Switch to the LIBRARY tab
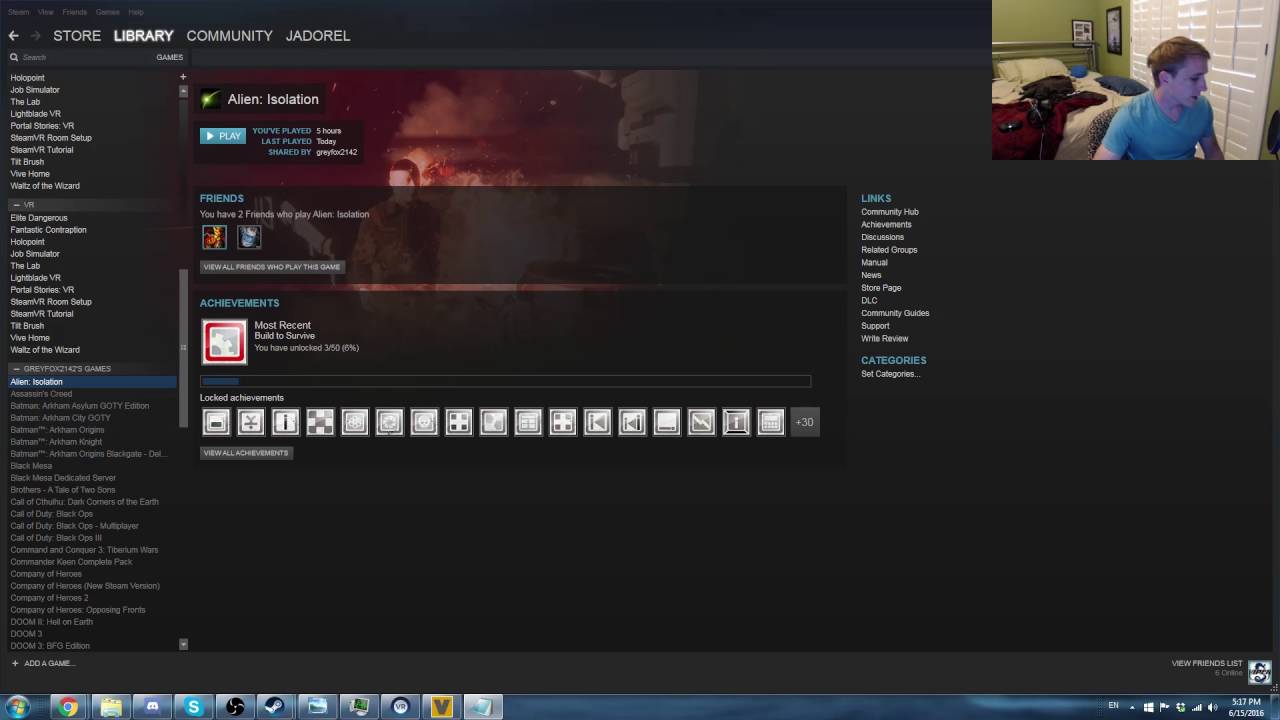Image resolution: width=1280 pixels, height=720 pixels. click(143, 36)
